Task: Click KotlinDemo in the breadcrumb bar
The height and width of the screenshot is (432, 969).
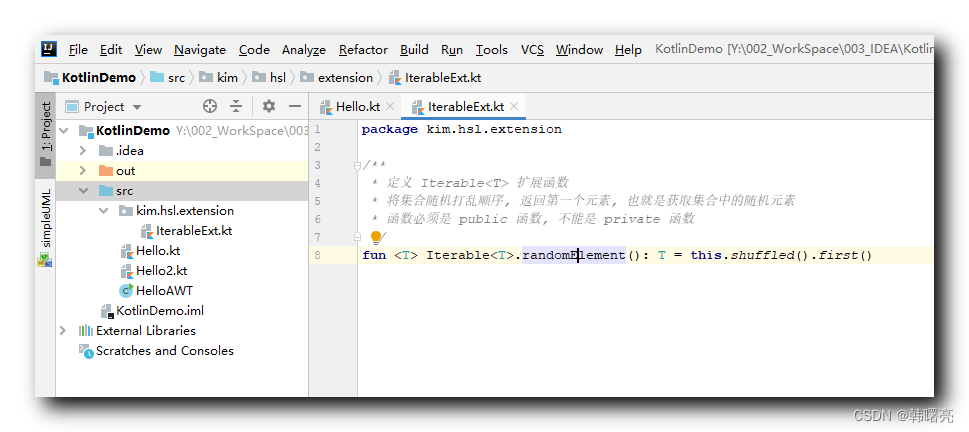Action: pyautogui.click(x=90, y=78)
